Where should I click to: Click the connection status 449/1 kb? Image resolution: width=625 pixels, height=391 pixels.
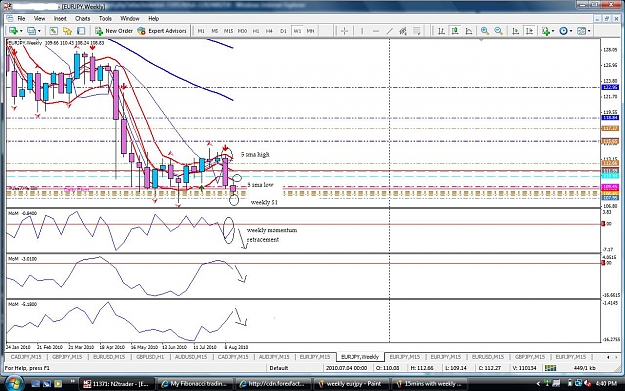click(x=584, y=368)
